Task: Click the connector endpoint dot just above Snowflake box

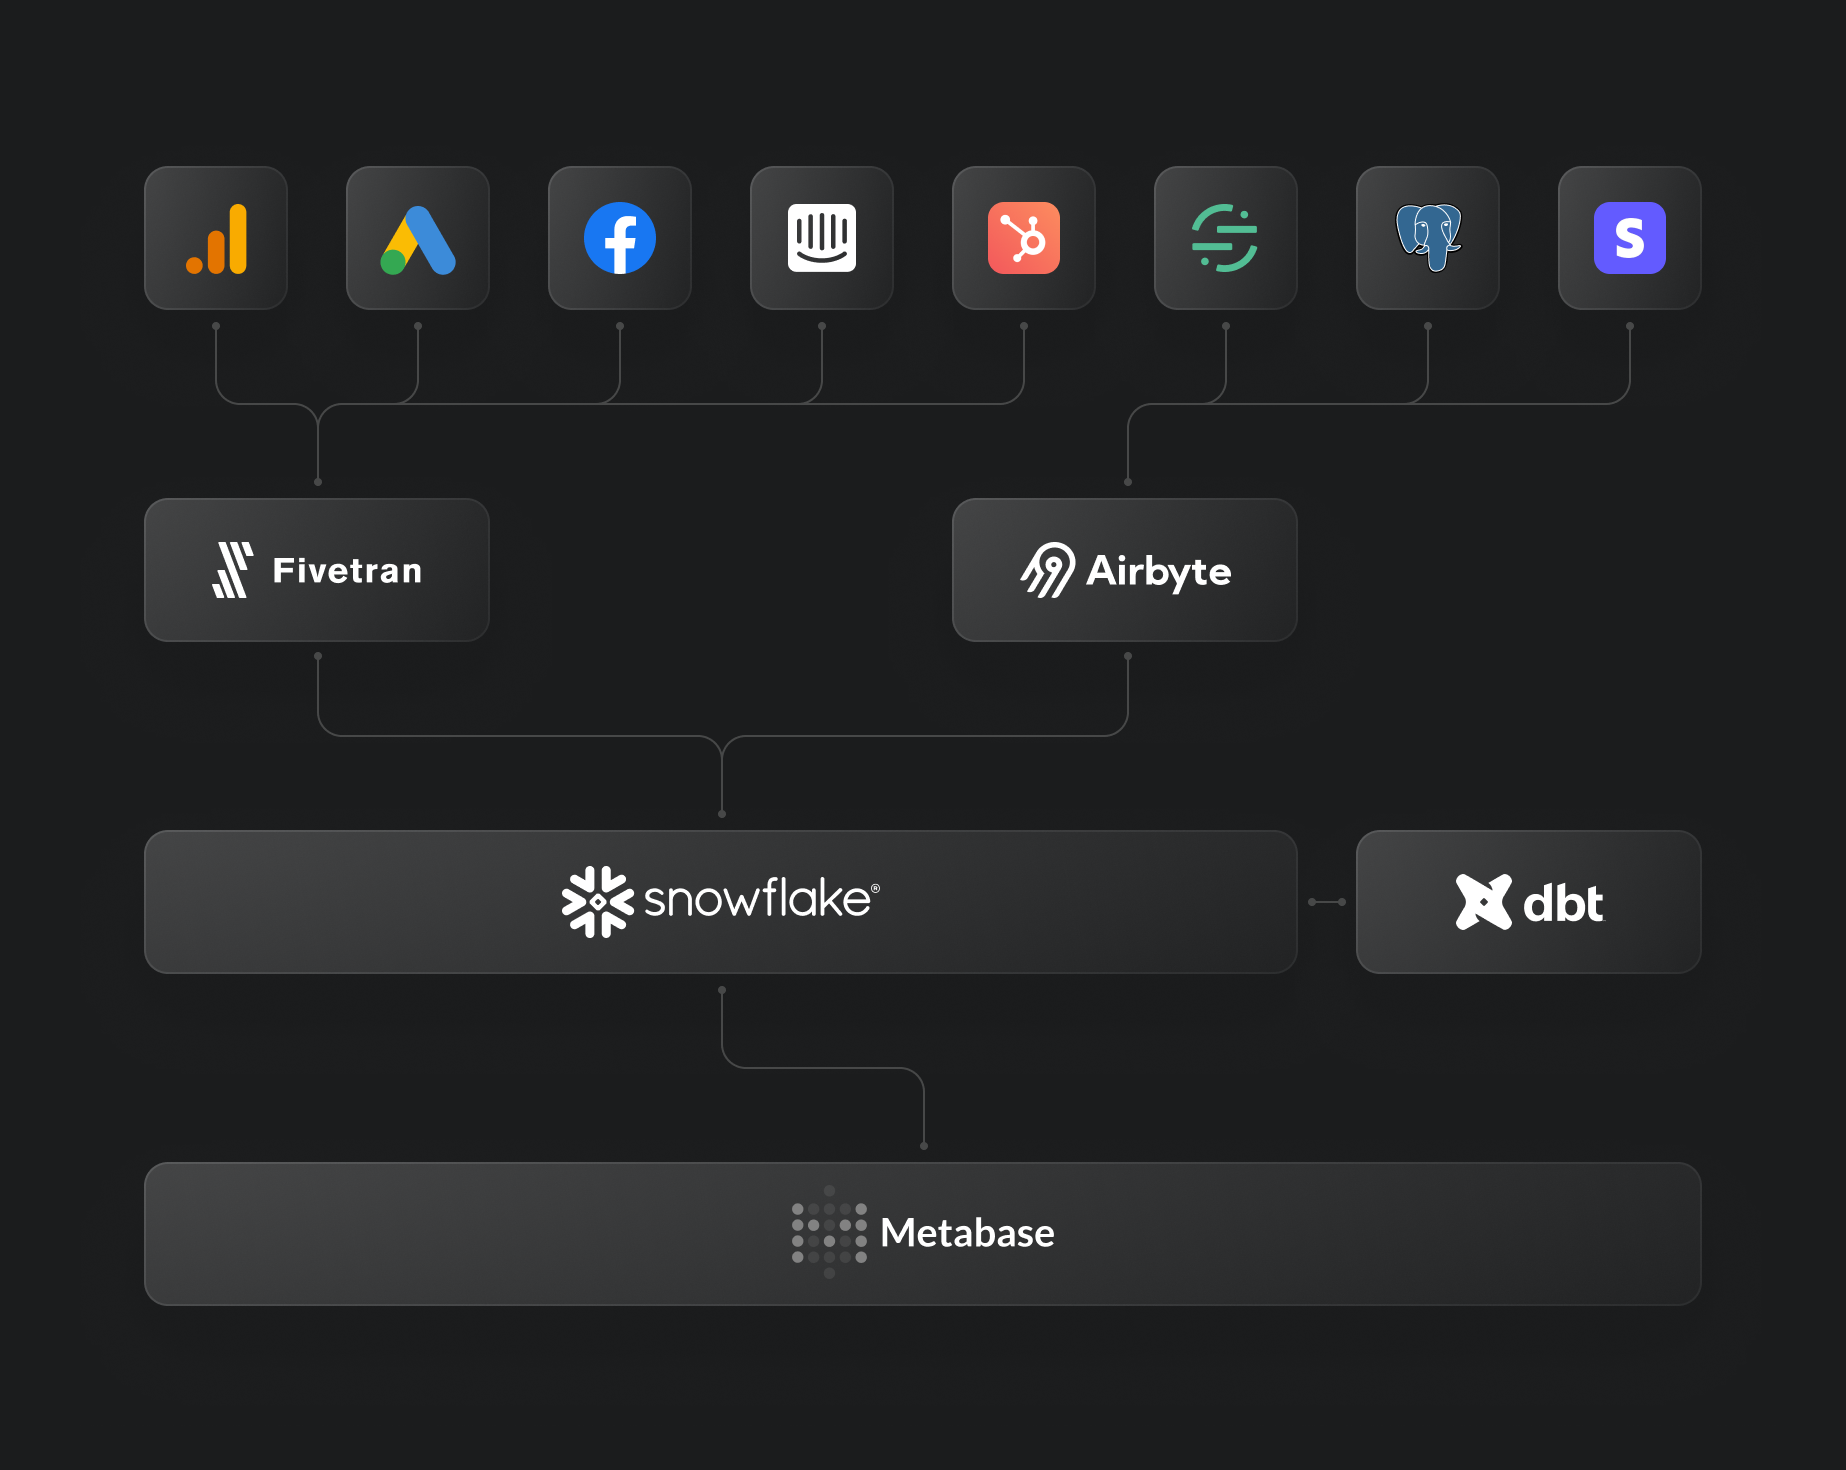Action: click(x=722, y=814)
